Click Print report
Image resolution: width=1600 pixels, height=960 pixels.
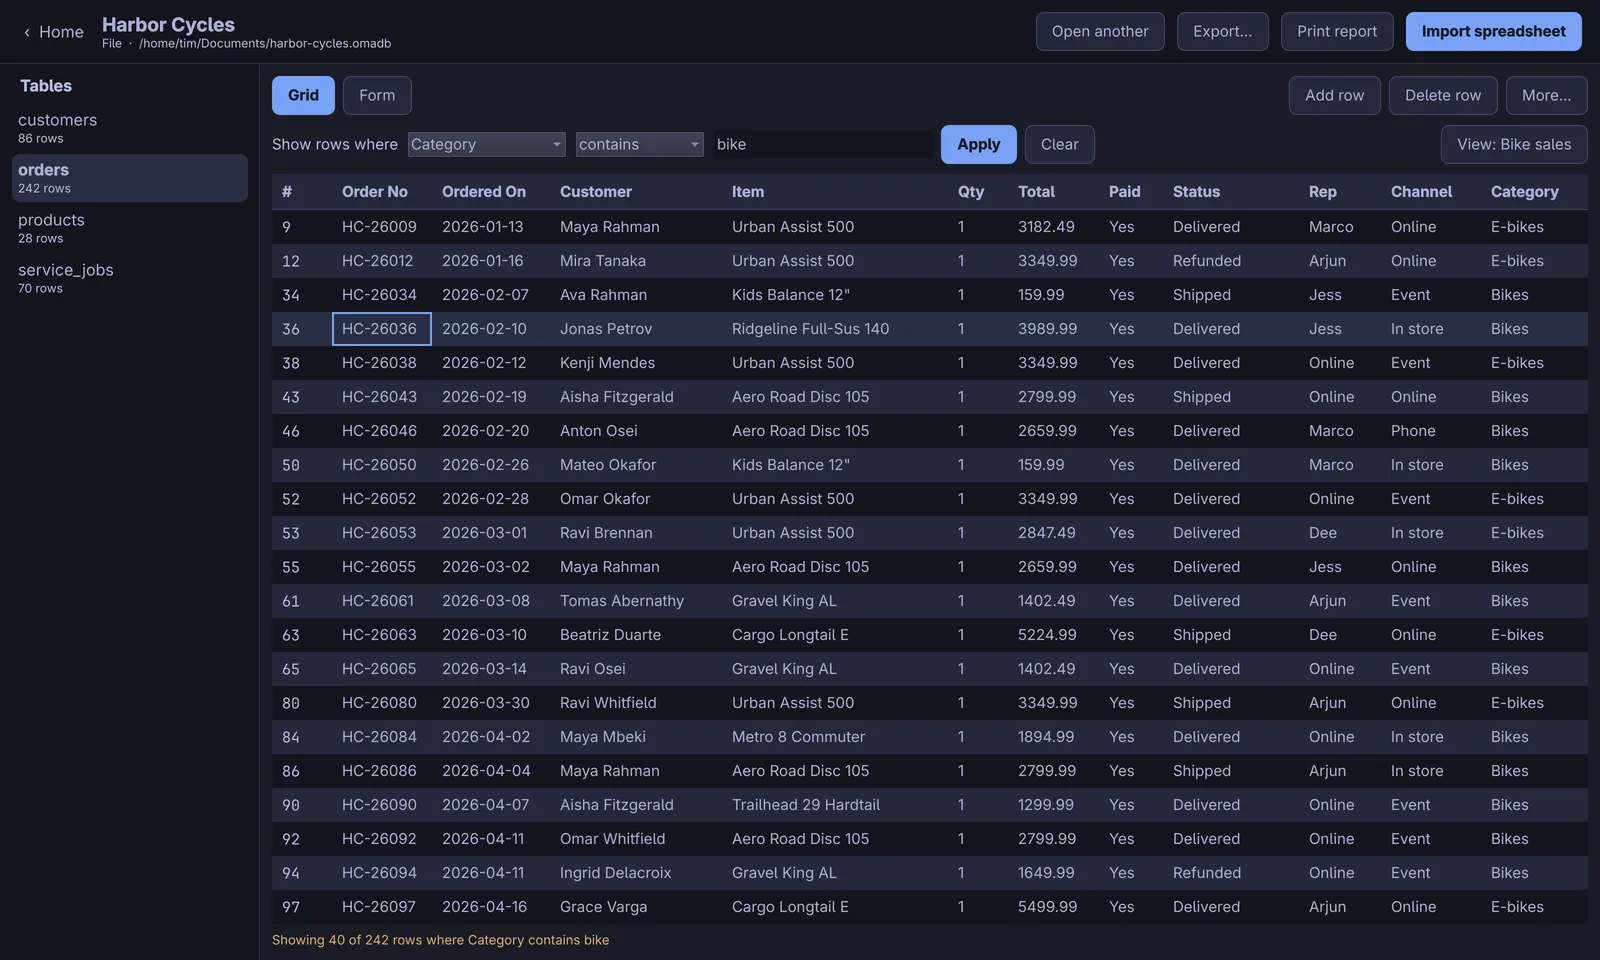1337,31
